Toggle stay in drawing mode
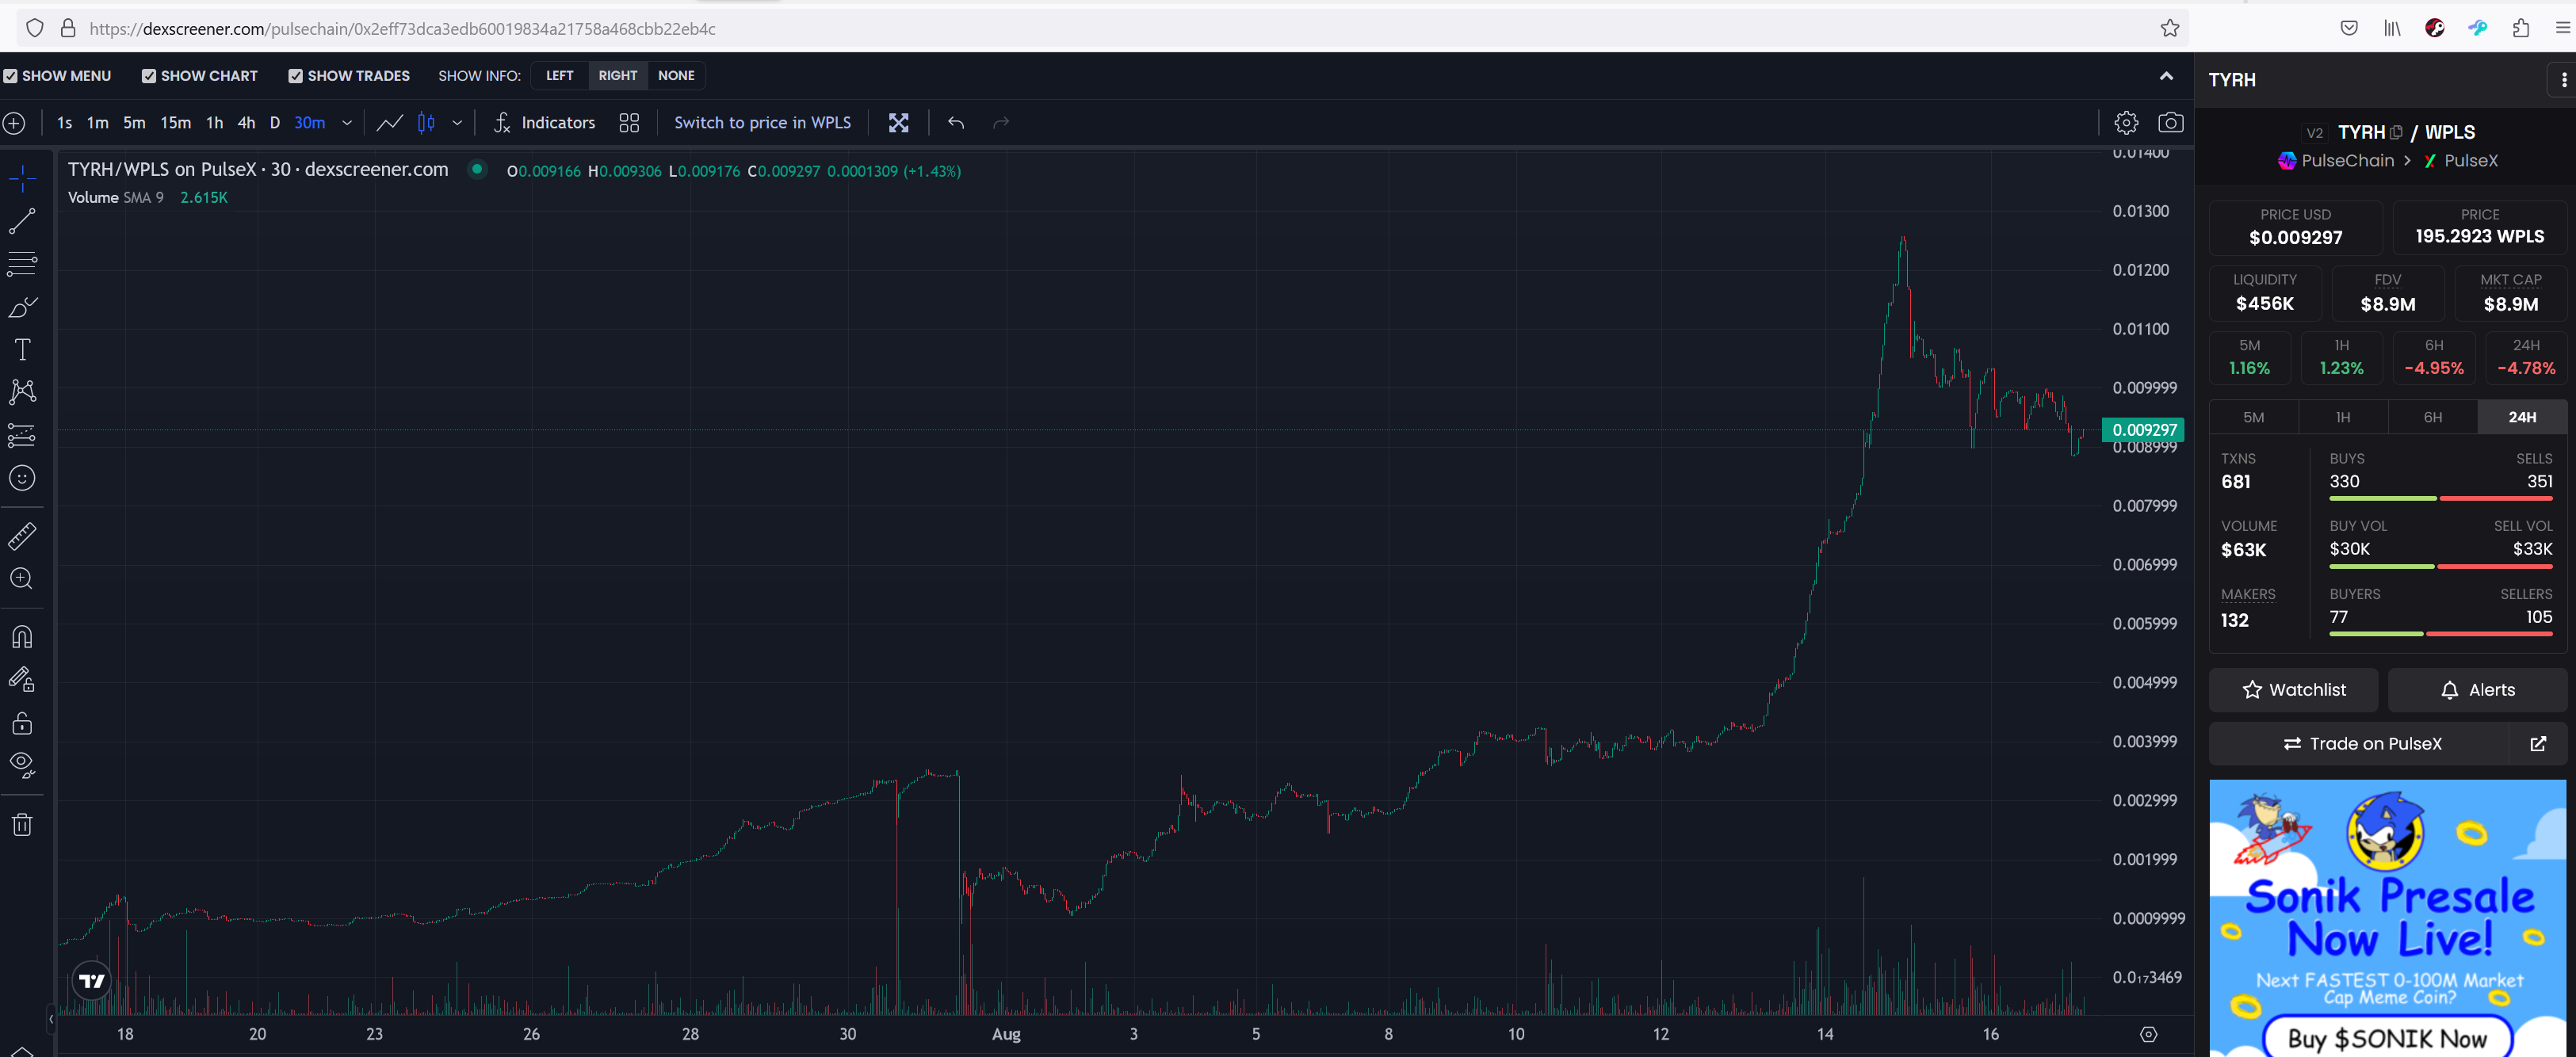The height and width of the screenshot is (1057, 2576). point(22,680)
